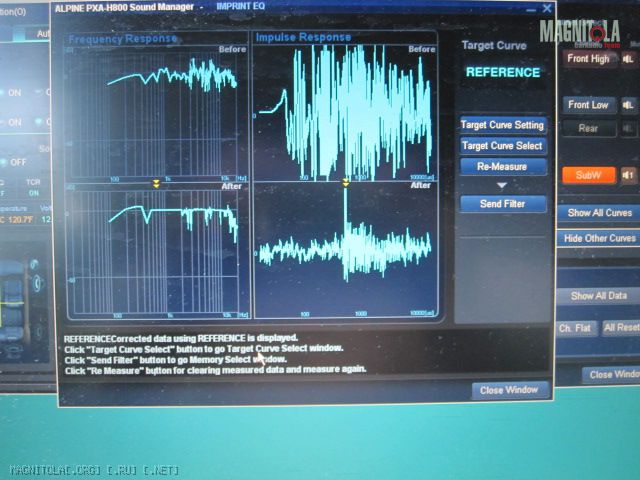Image resolution: width=640 pixels, height=480 pixels.
Task: Select the OFF radio option in background window
Action: coord(14,162)
